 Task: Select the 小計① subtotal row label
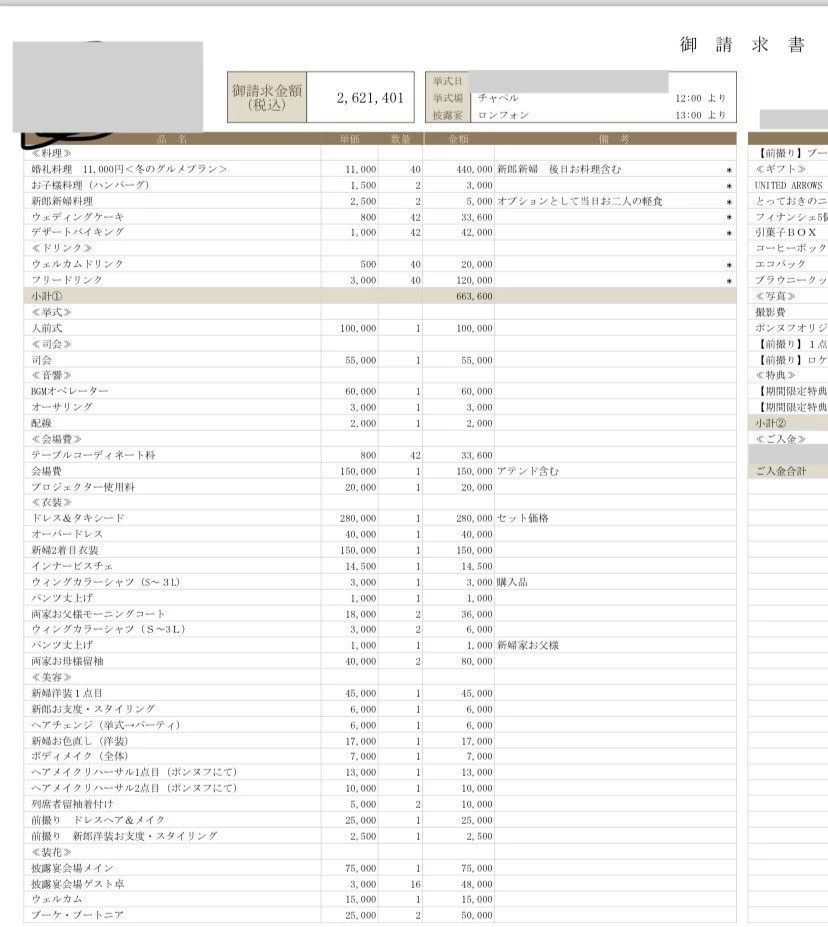[47, 296]
